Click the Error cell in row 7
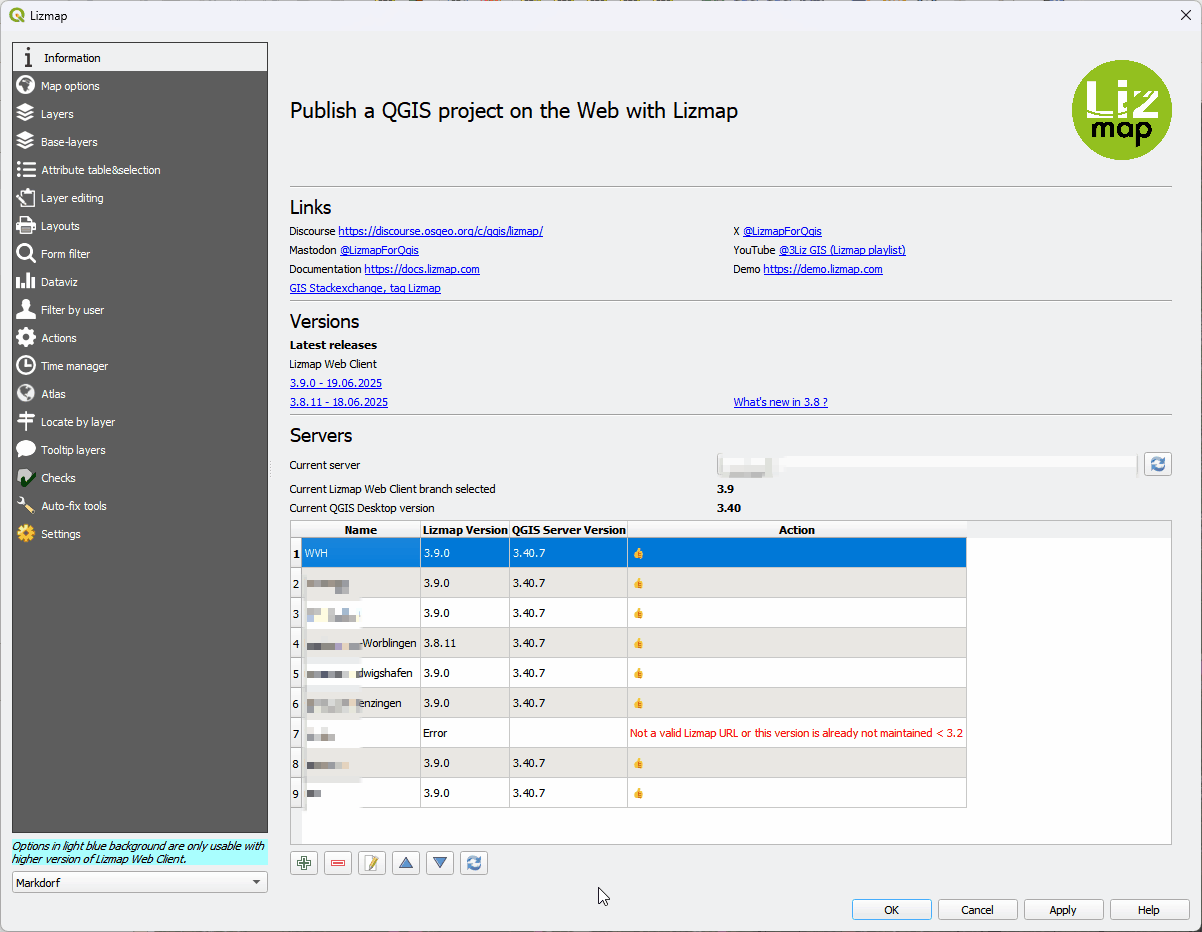 [465, 733]
